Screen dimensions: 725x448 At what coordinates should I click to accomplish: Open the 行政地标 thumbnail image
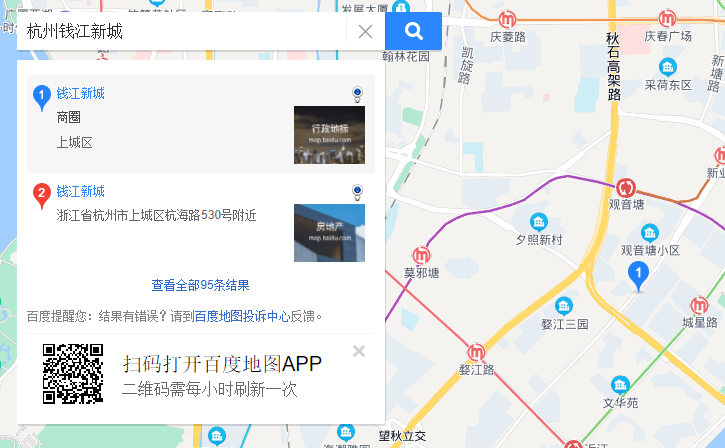[329, 135]
